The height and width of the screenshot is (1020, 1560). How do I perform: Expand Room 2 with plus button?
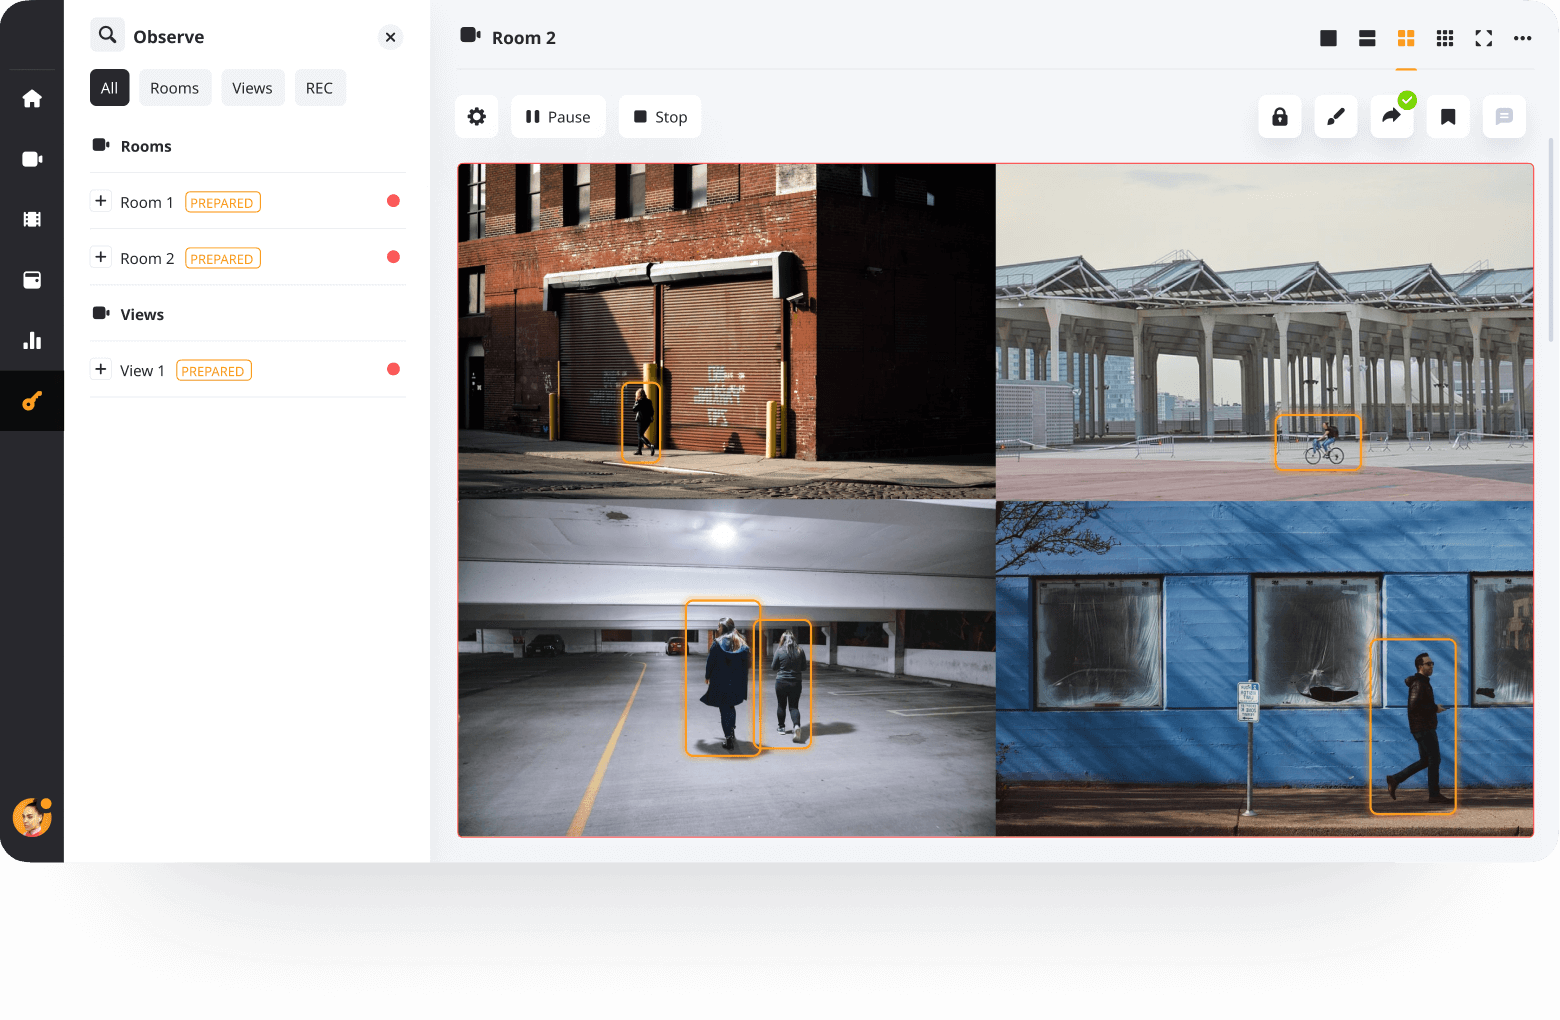click(101, 257)
